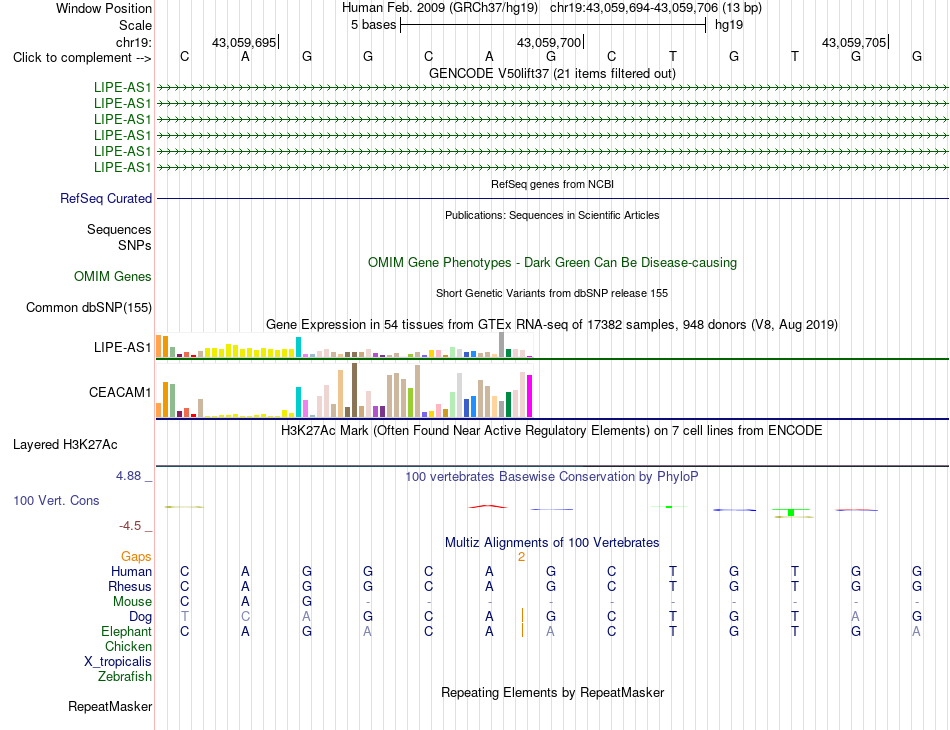This screenshot has height=730, width=950.
Task: Open the RefSeq Curated track label
Action: pyautogui.click(x=106, y=198)
